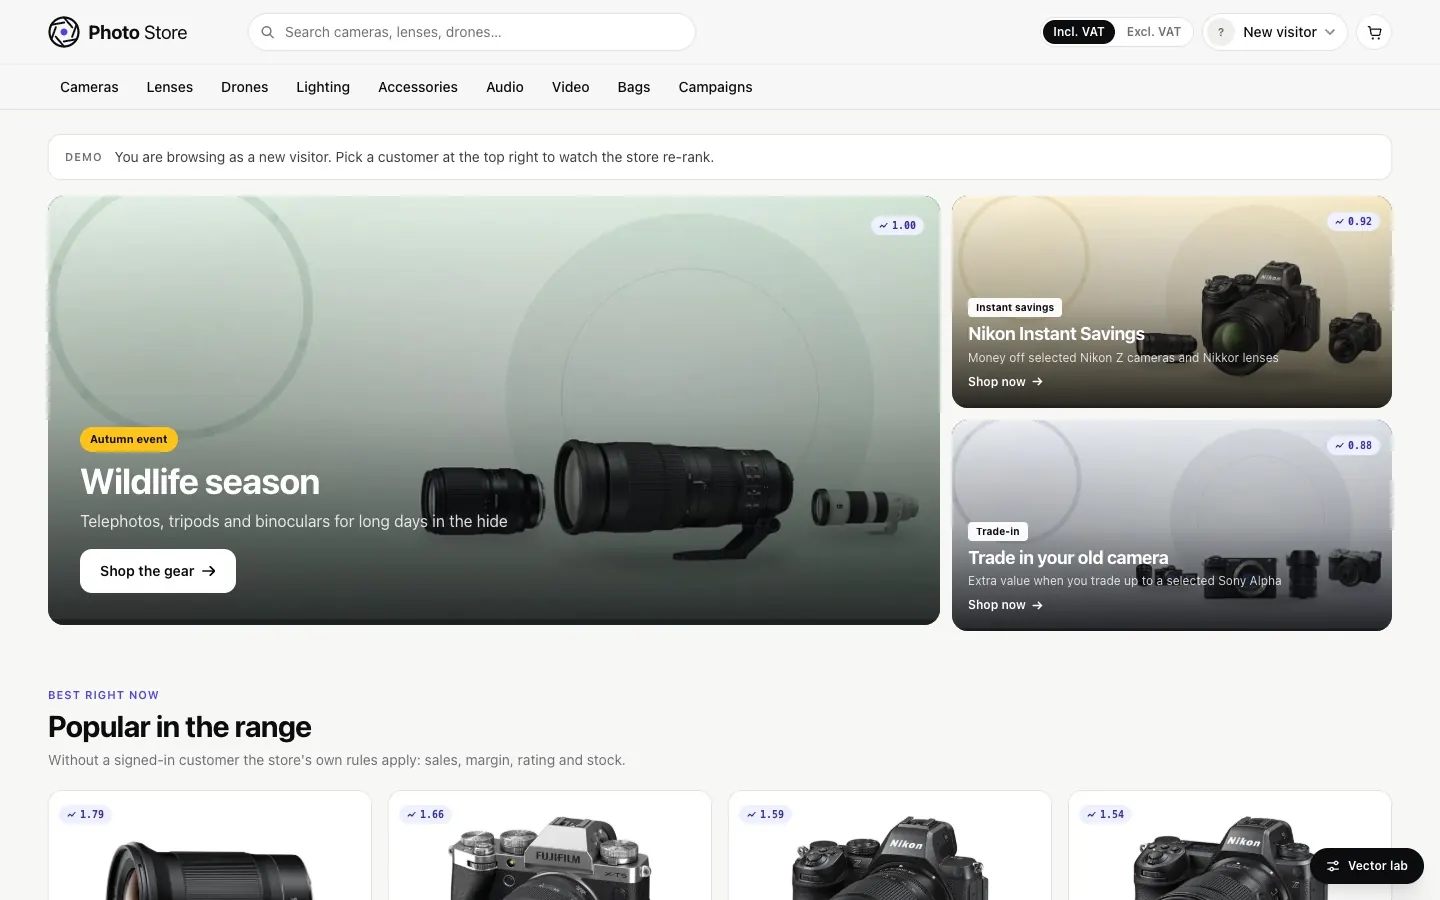Click the Trade-in tag
Viewport: 1440px width, 900px height.
tap(998, 531)
